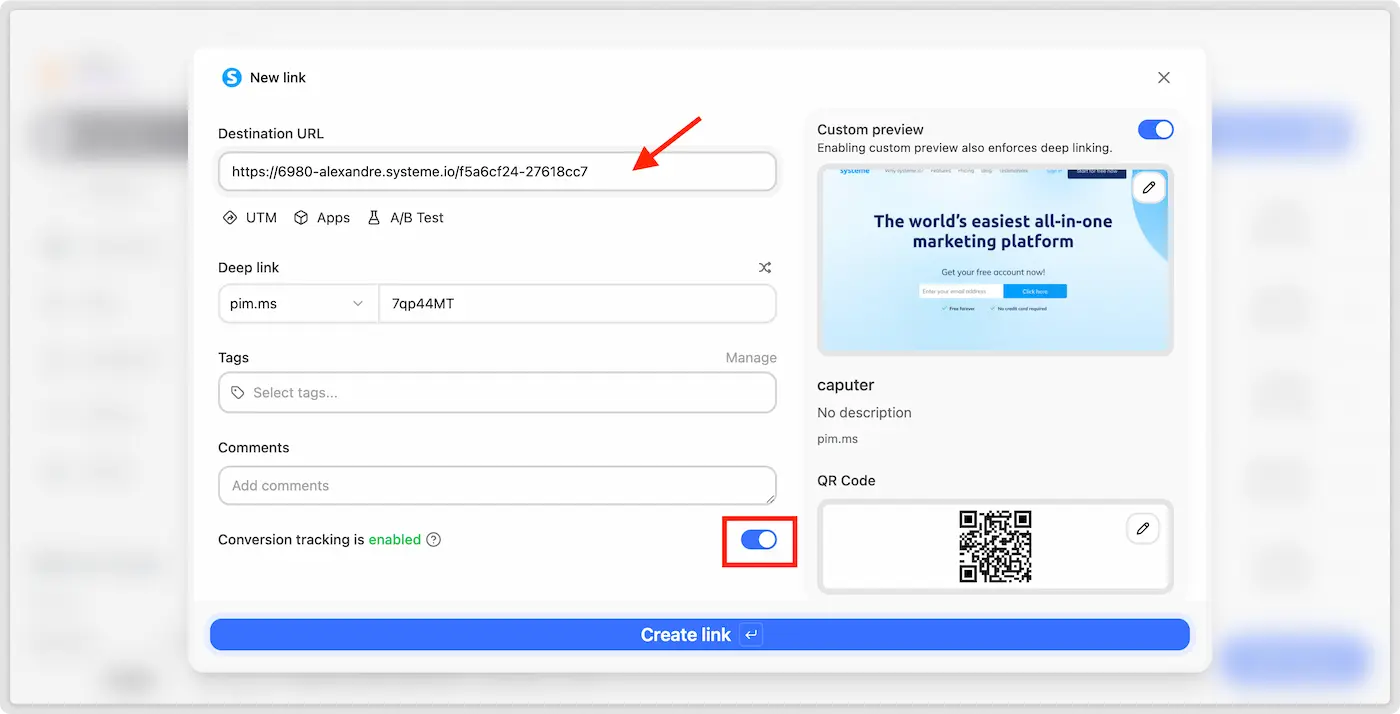Image resolution: width=1400 pixels, height=714 pixels.
Task: Click the S logo beside New link
Action: pos(232,77)
